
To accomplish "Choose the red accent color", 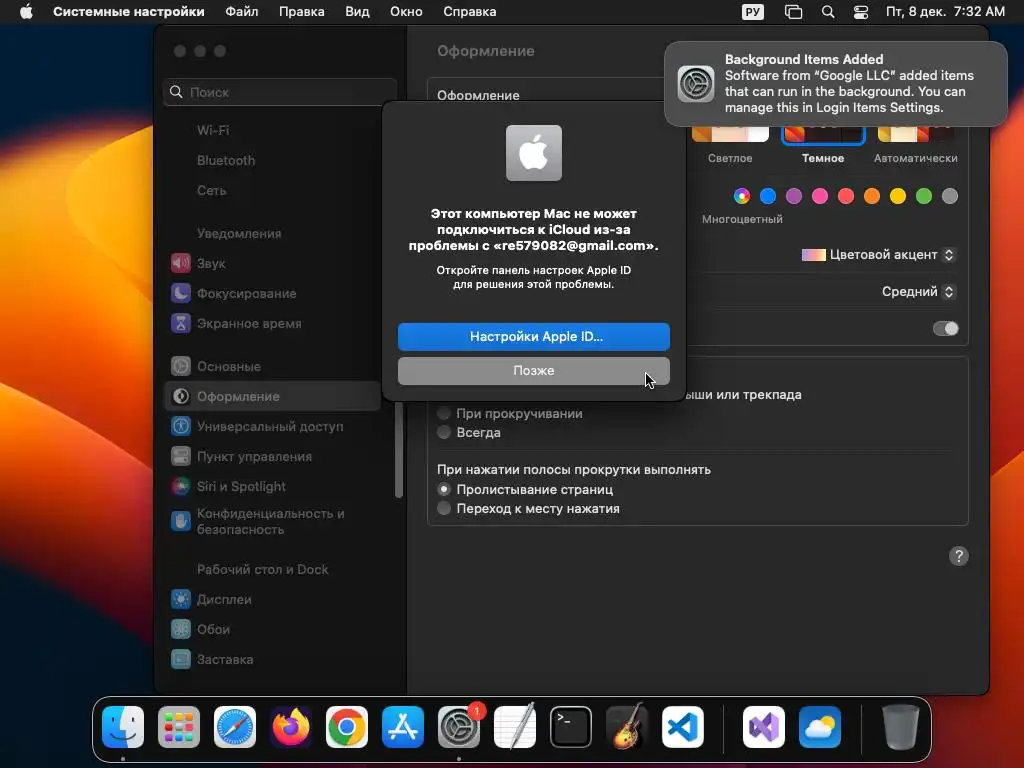I will (x=846, y=196).
